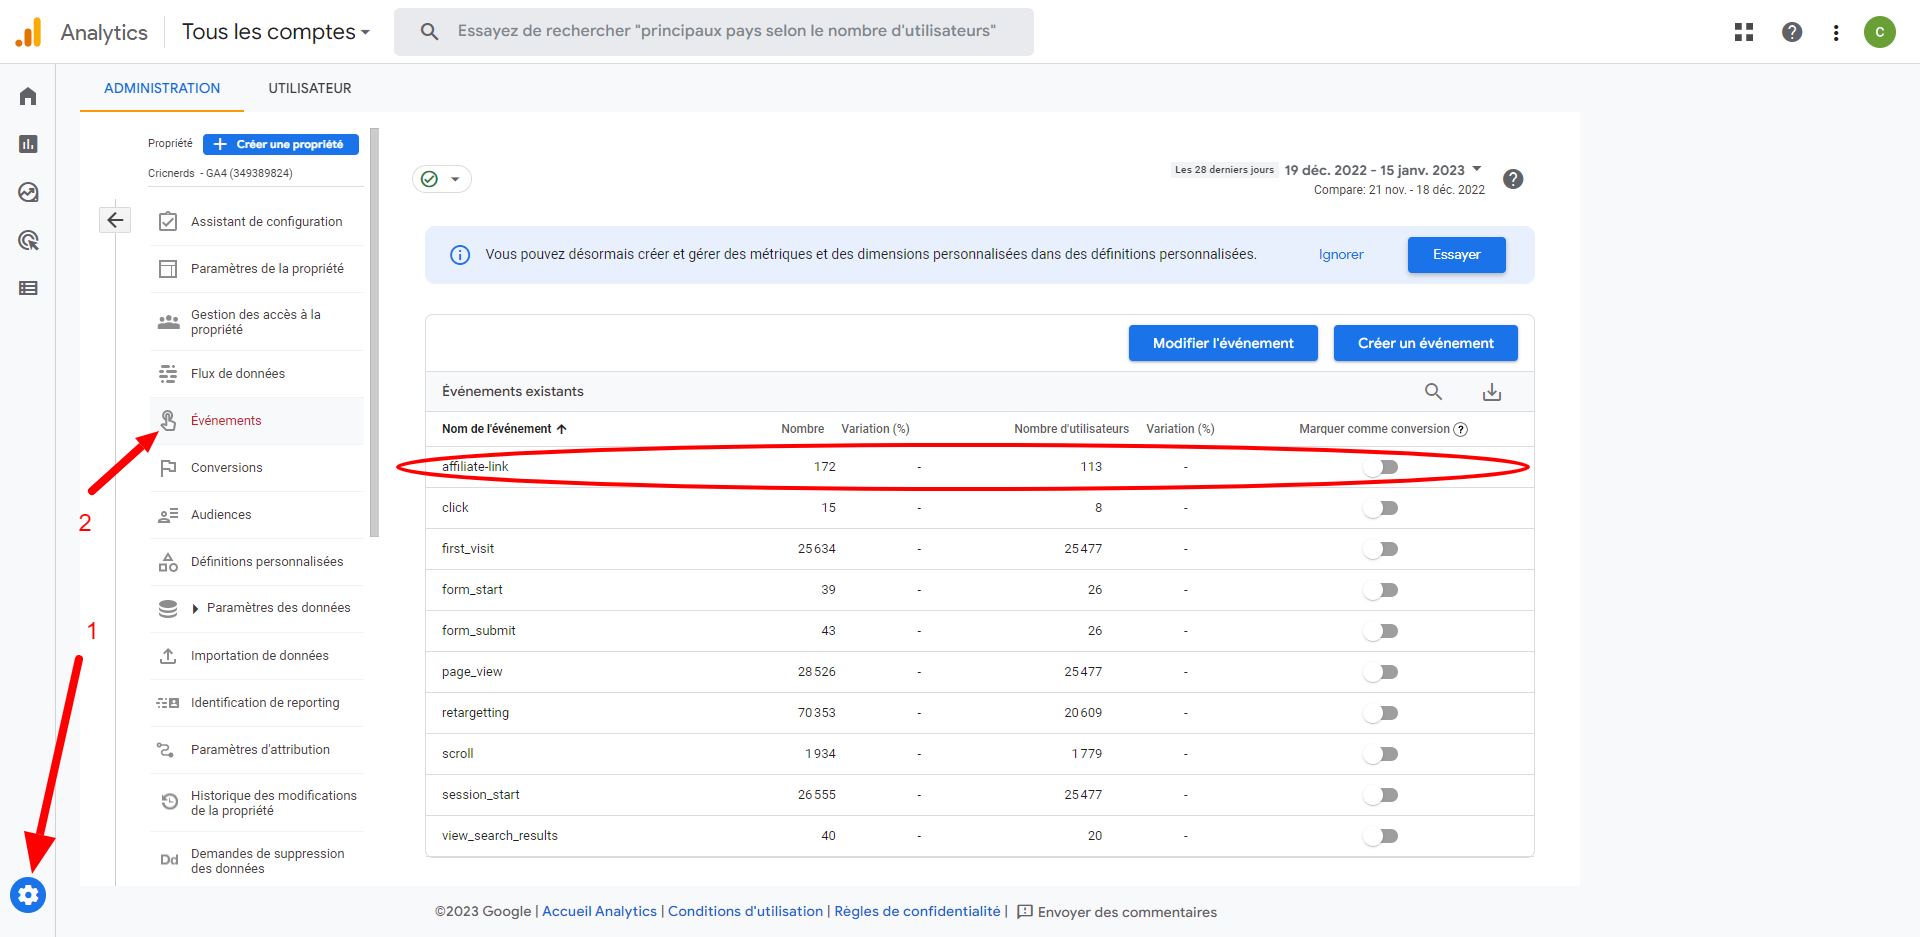Download the events table
The image size is (1920, 937).
(1492, 392)
